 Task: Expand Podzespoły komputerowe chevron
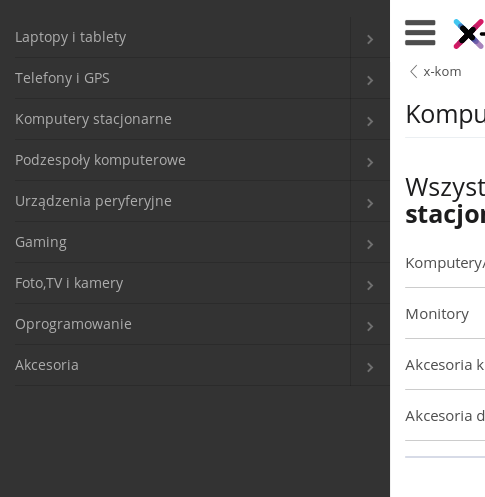[370, 162]
